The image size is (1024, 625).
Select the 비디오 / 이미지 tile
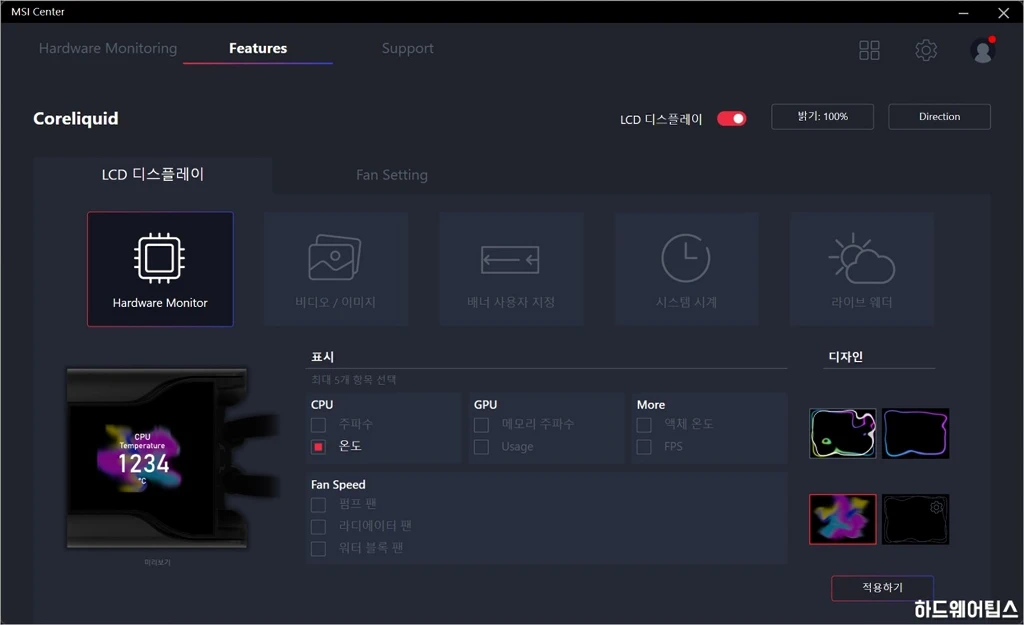336,269
